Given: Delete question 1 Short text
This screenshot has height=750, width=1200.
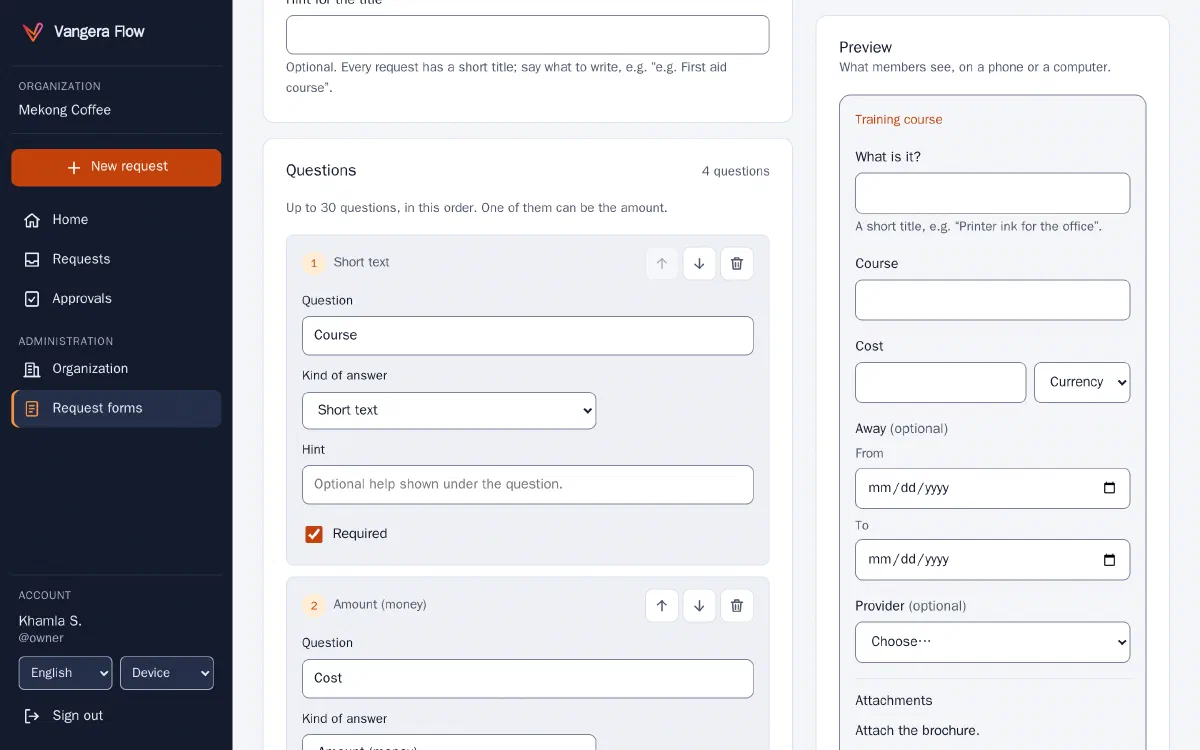Looking at the screenshot, I should pyautogui.click(x=737, y=264).
